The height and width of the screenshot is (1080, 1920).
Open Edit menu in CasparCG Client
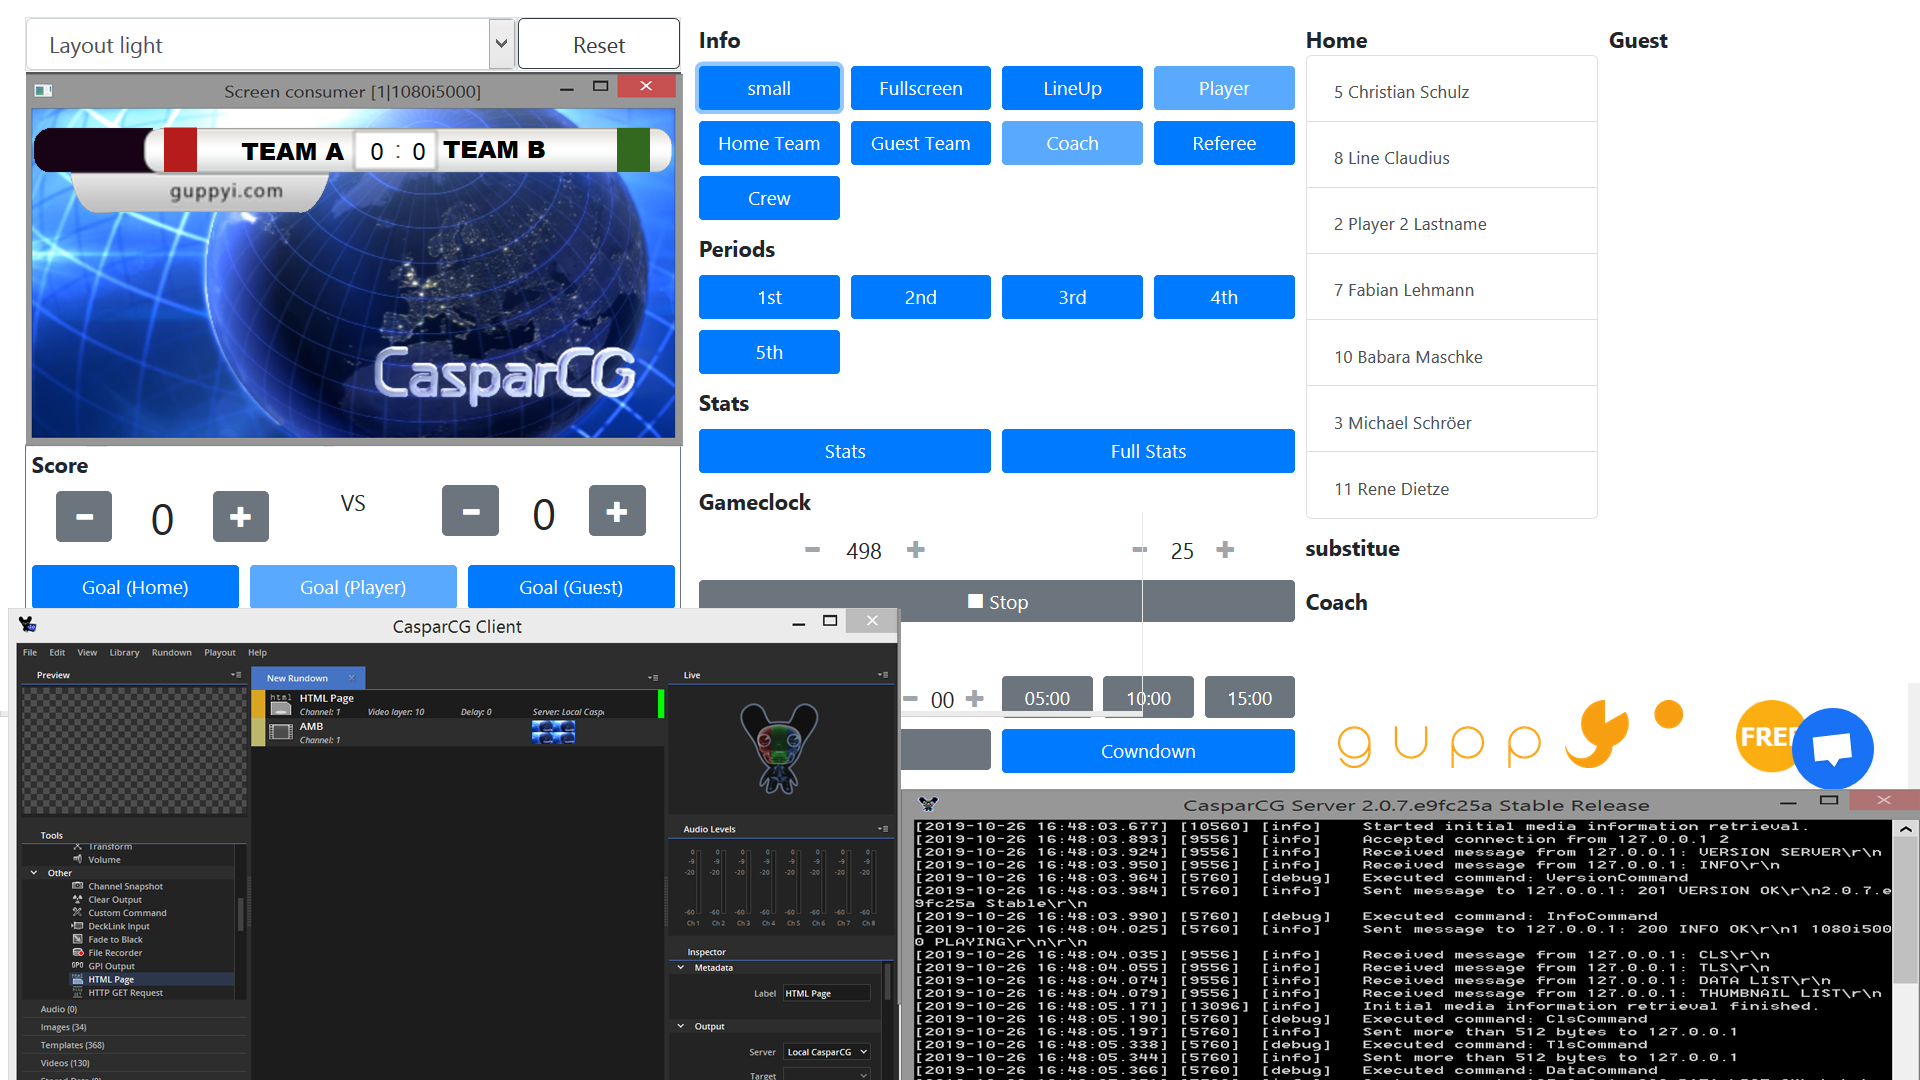click(57, 652)
